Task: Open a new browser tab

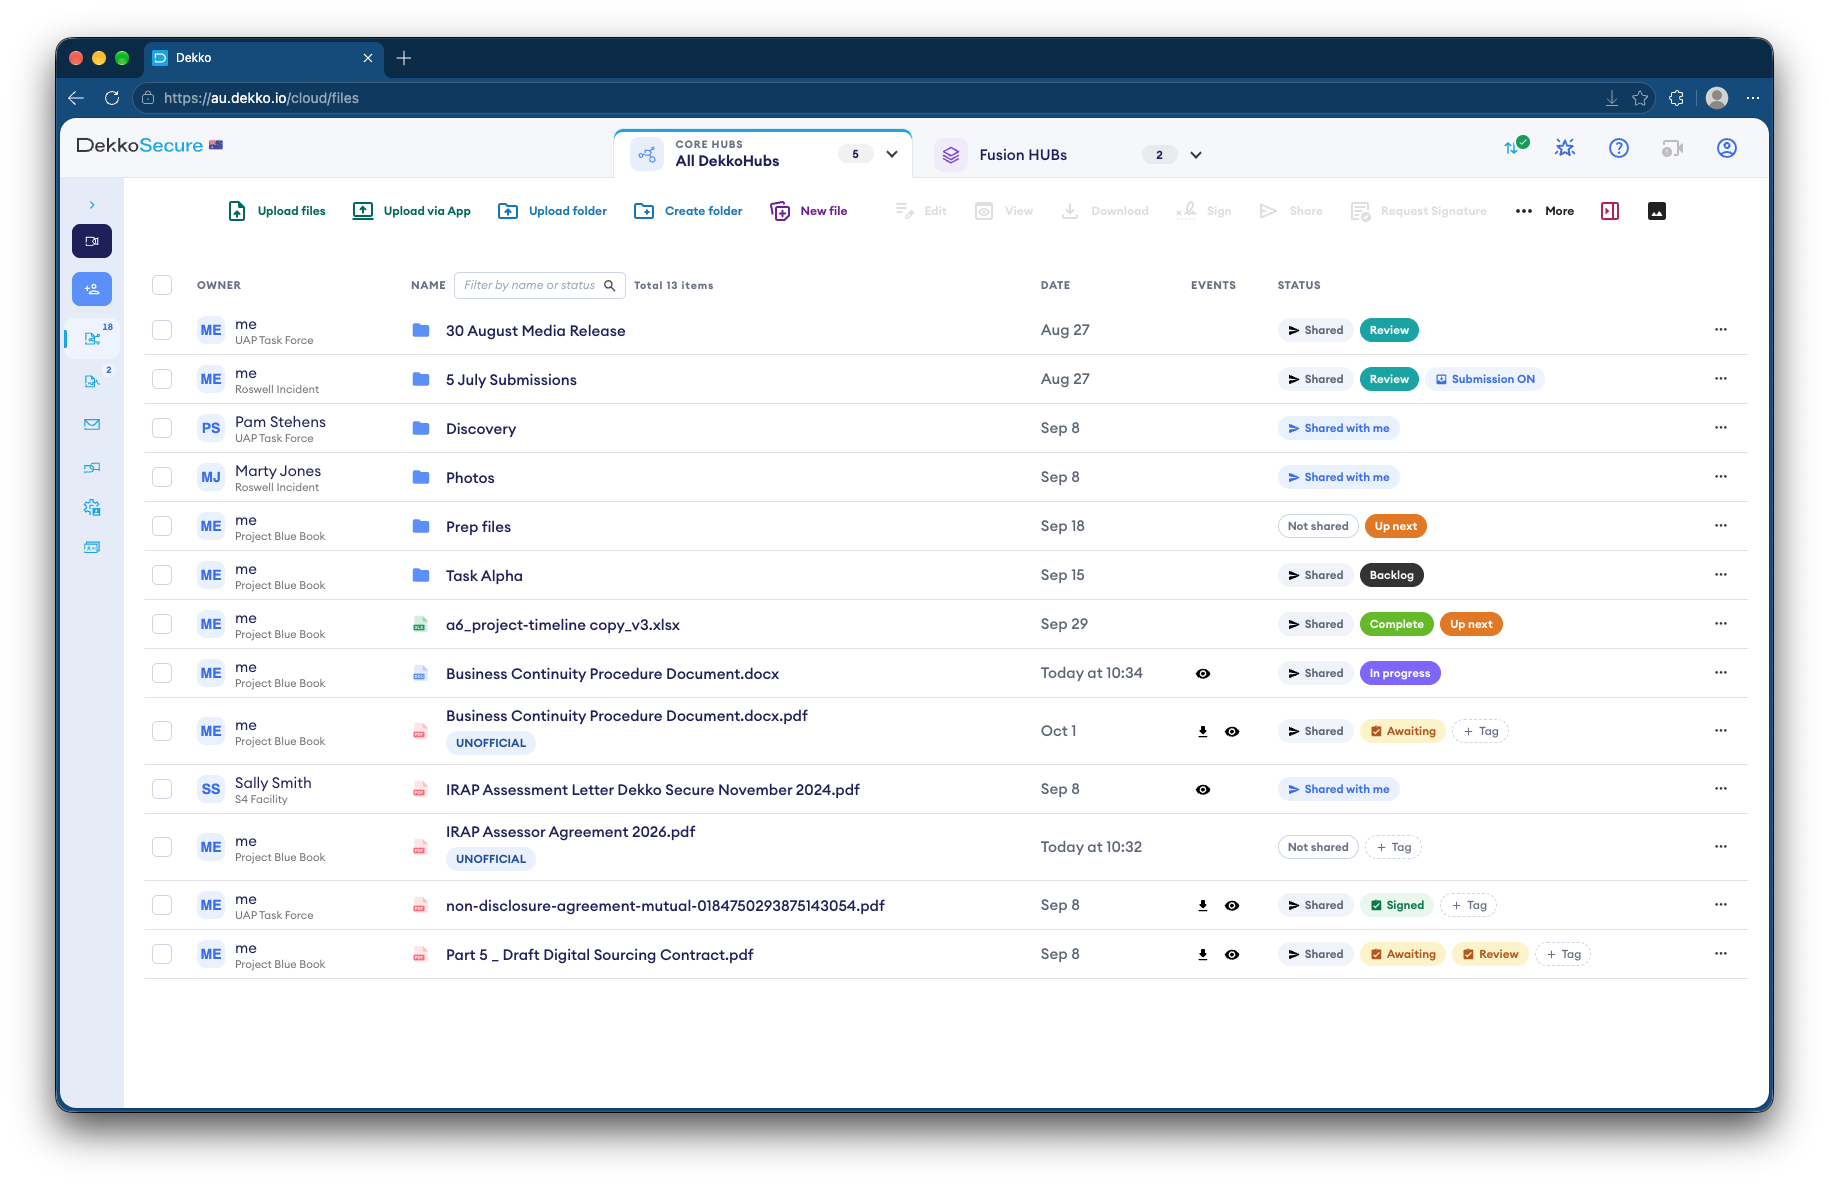Action: (x=404, y=58)
